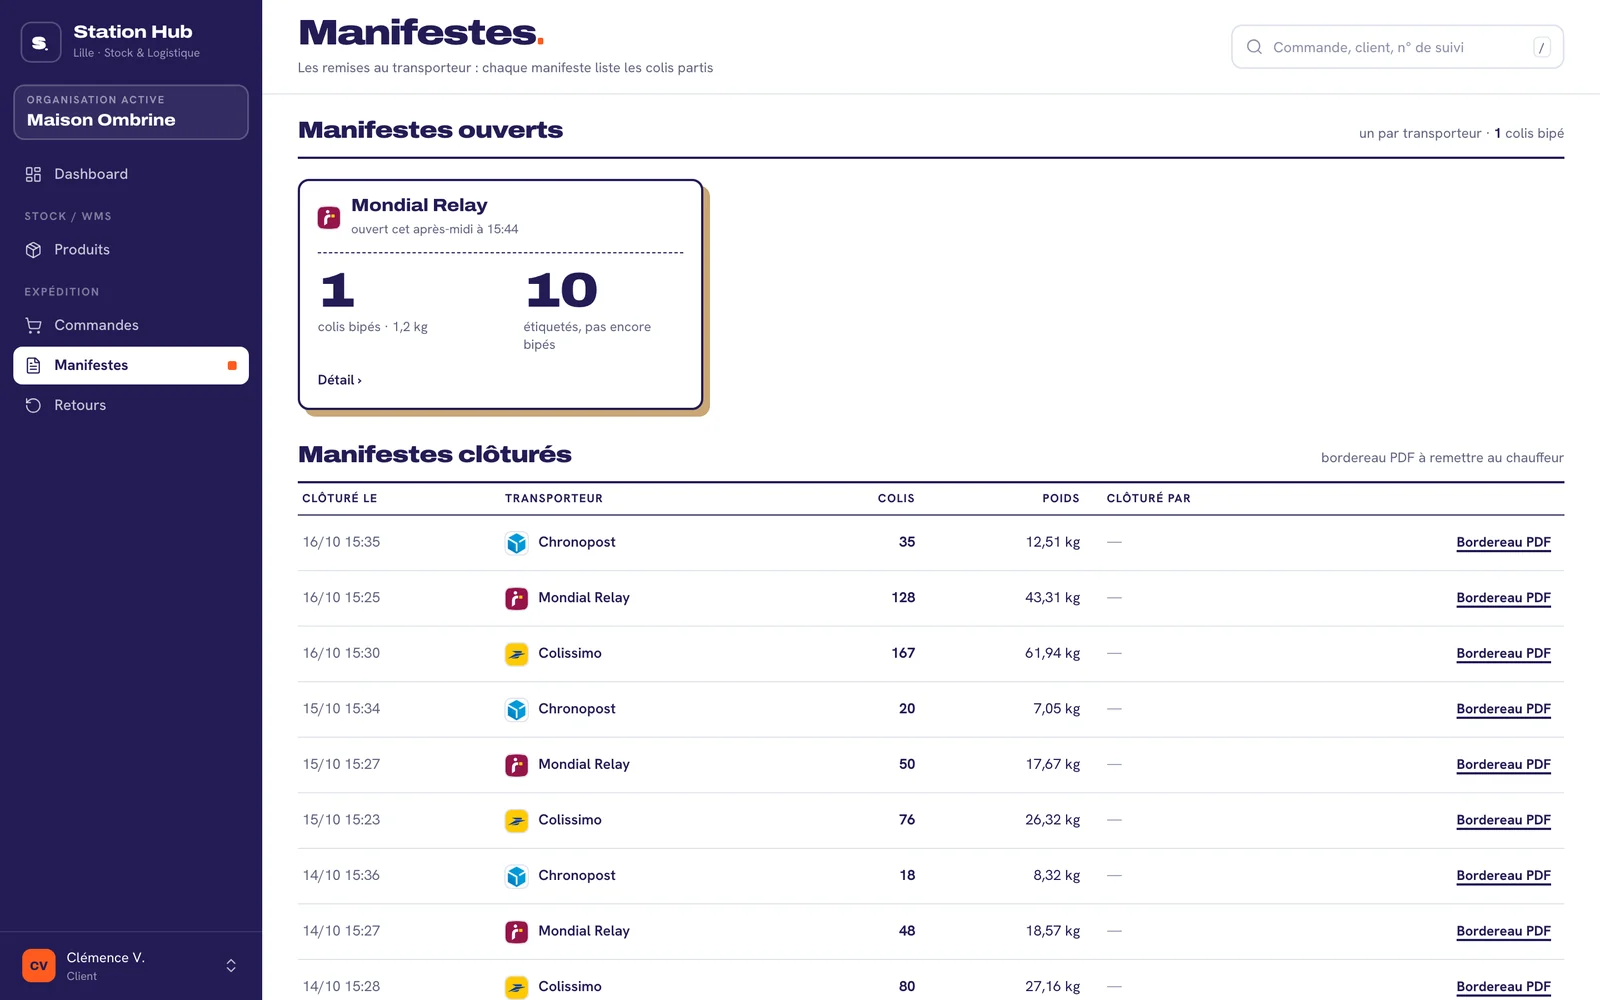
Task: Open Bordereau PDF for Colissimo 15/10 15:23
Action: tap(1503, 820)
